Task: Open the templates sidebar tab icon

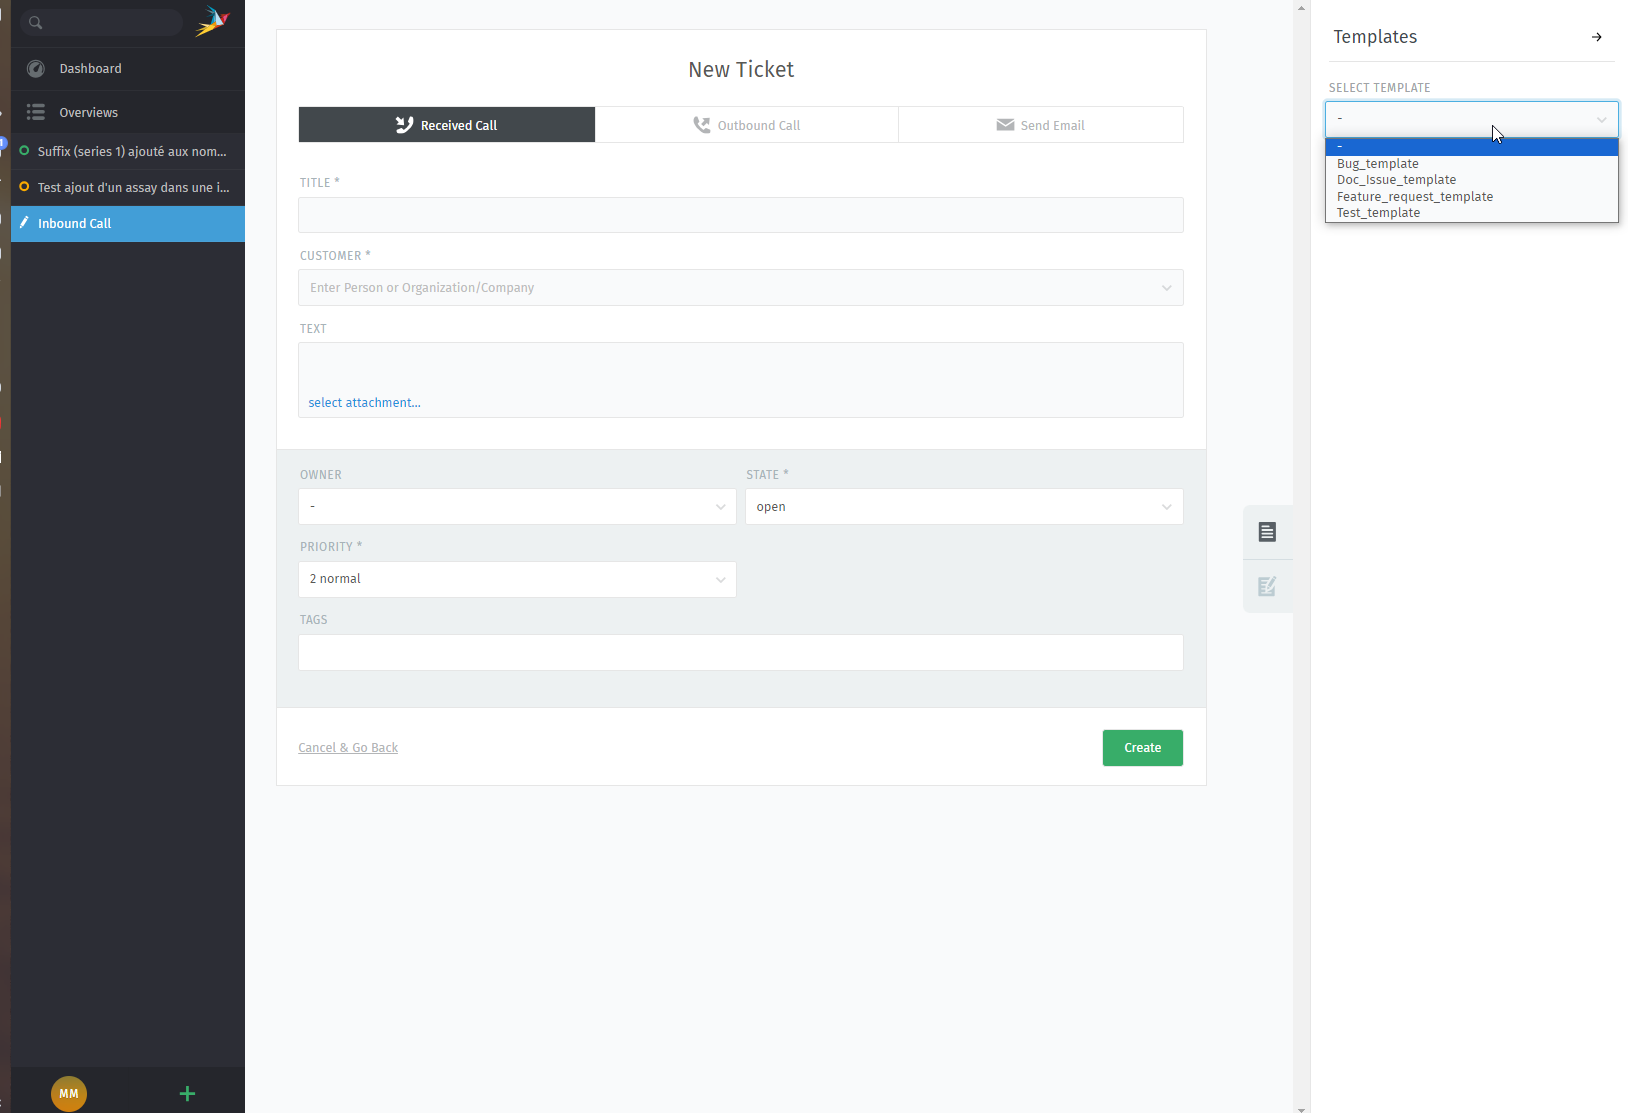Action: click(1267, 532)
